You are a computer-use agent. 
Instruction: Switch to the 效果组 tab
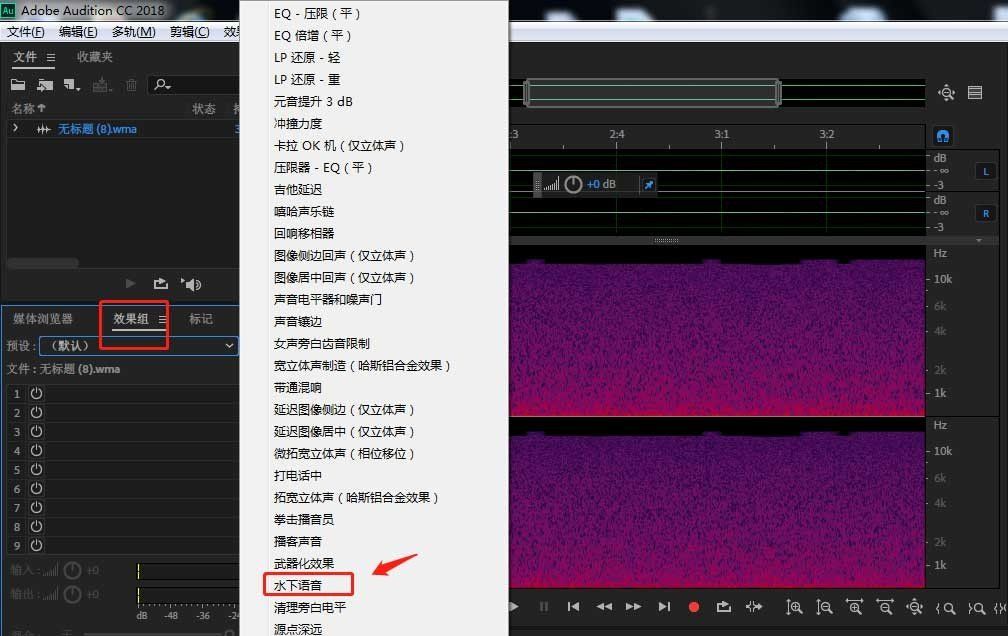click(130, 319)
